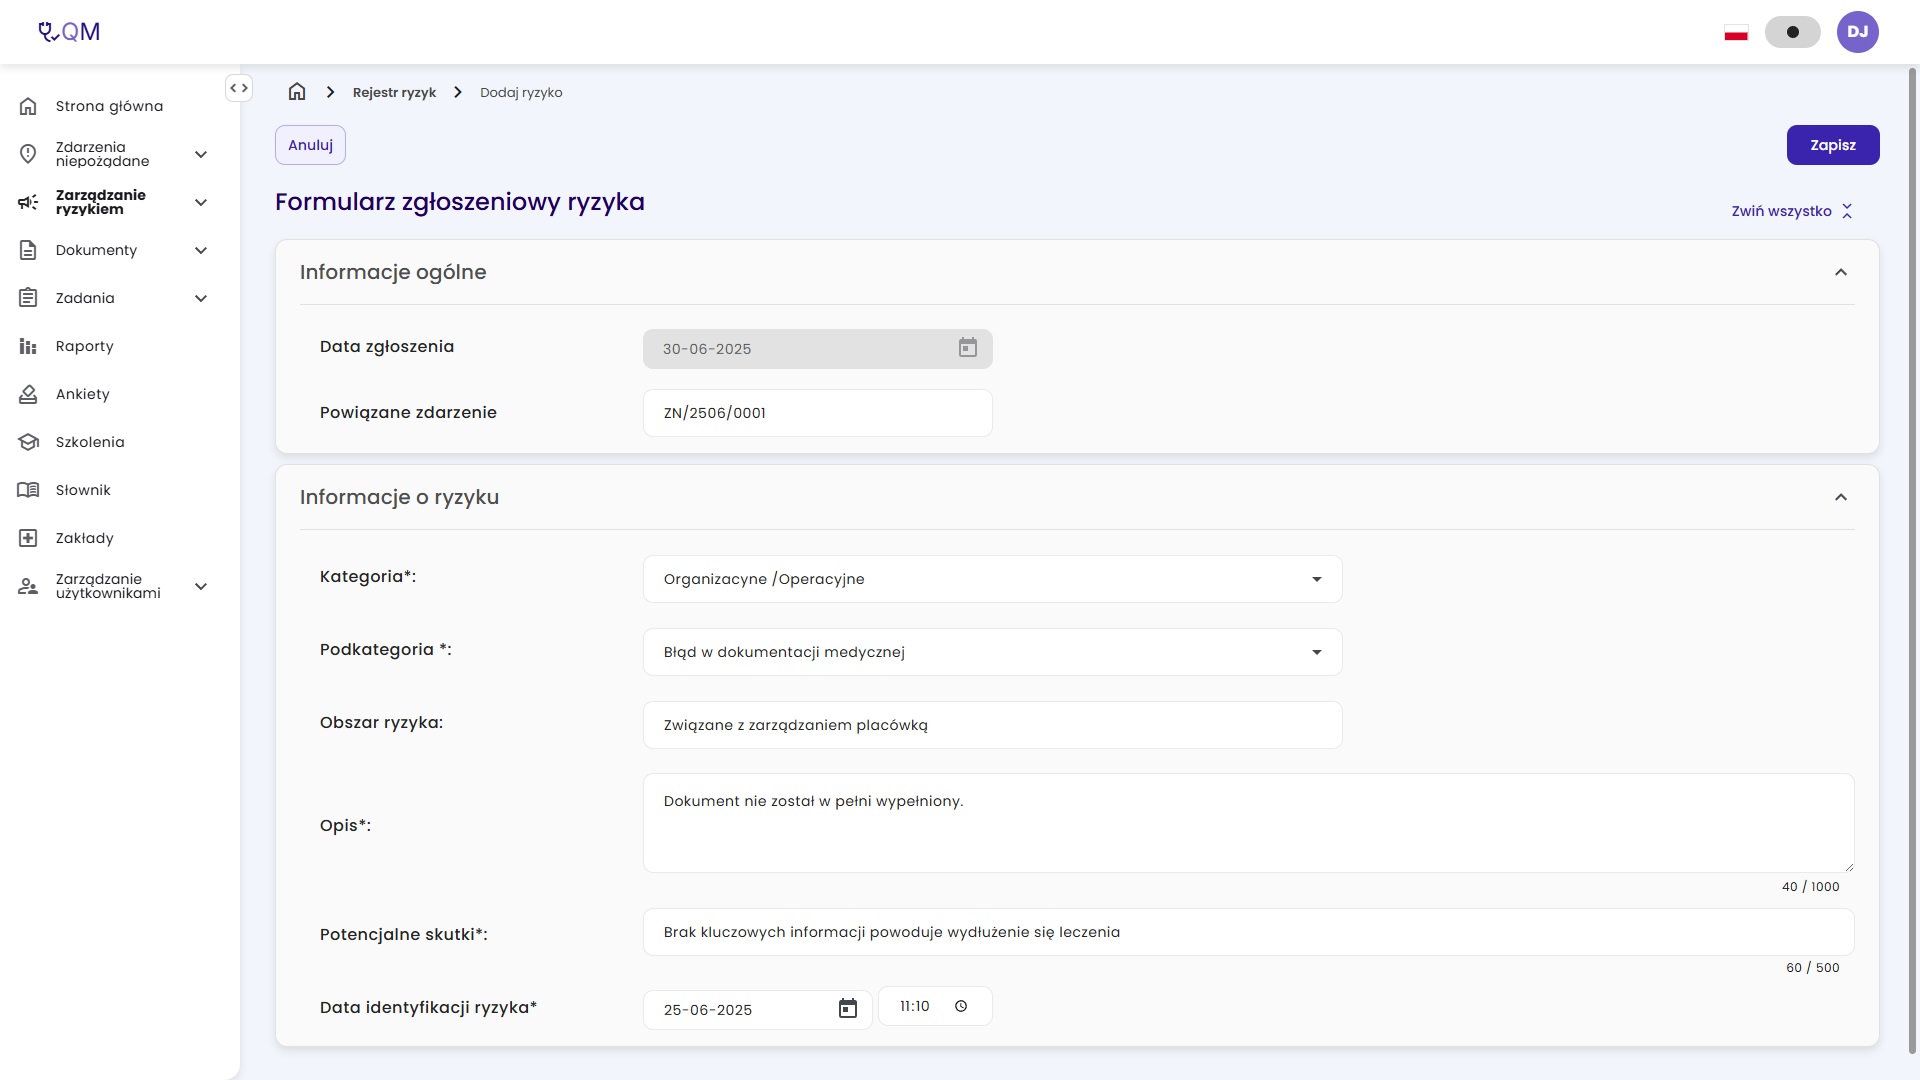1920x1080 pixels.
Task: Collapse the Informacje ogólne section
Action: (1841, 272)
